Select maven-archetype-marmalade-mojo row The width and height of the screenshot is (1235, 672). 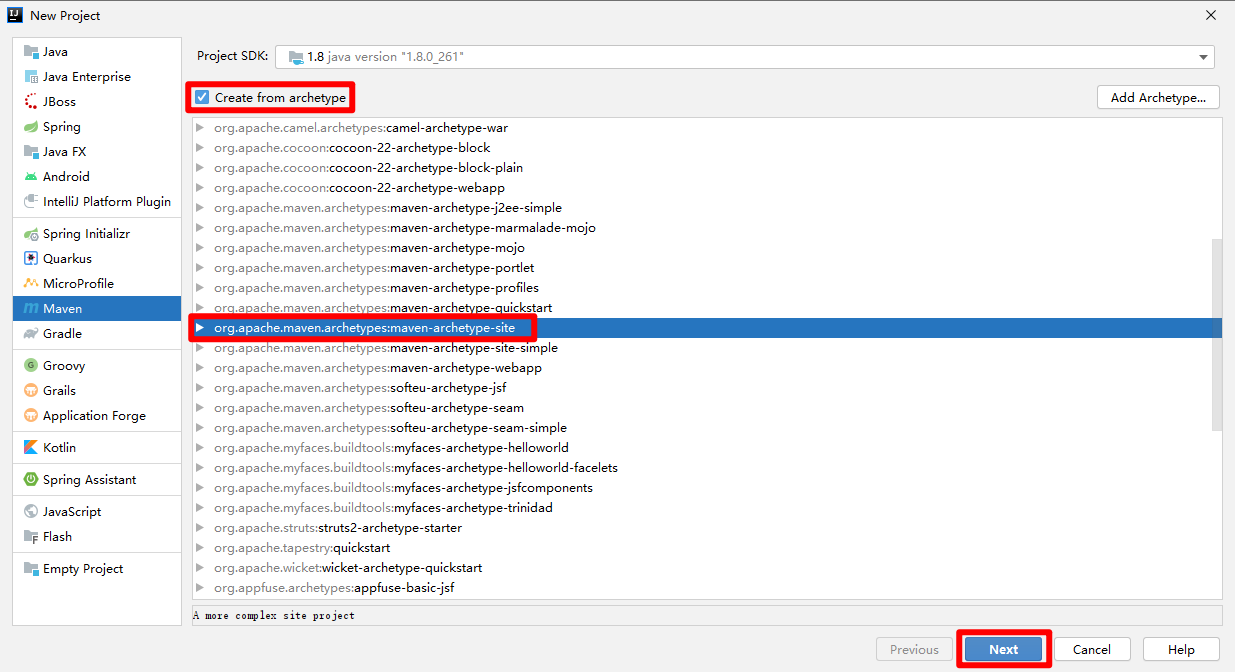701,228
